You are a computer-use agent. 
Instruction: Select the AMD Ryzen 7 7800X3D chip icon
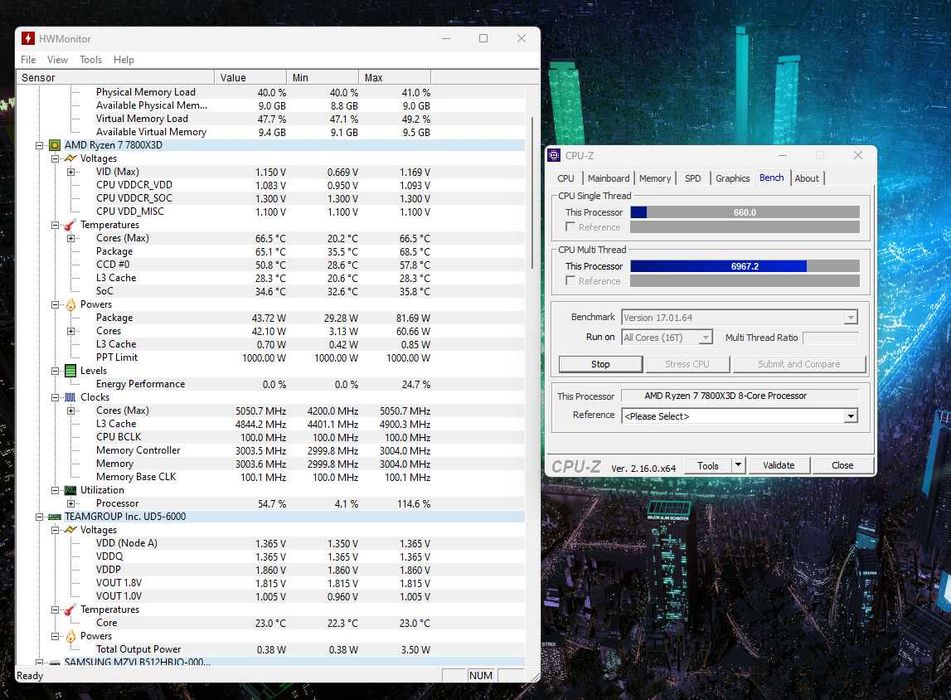tap(55, 145)
